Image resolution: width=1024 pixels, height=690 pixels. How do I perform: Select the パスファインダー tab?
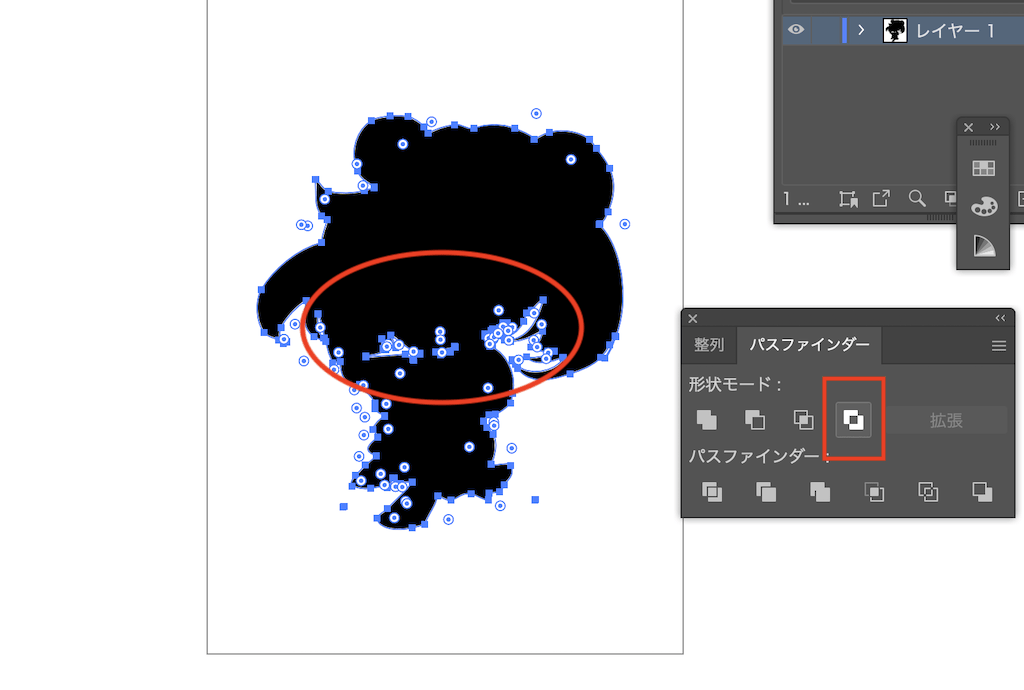[809, 345]
